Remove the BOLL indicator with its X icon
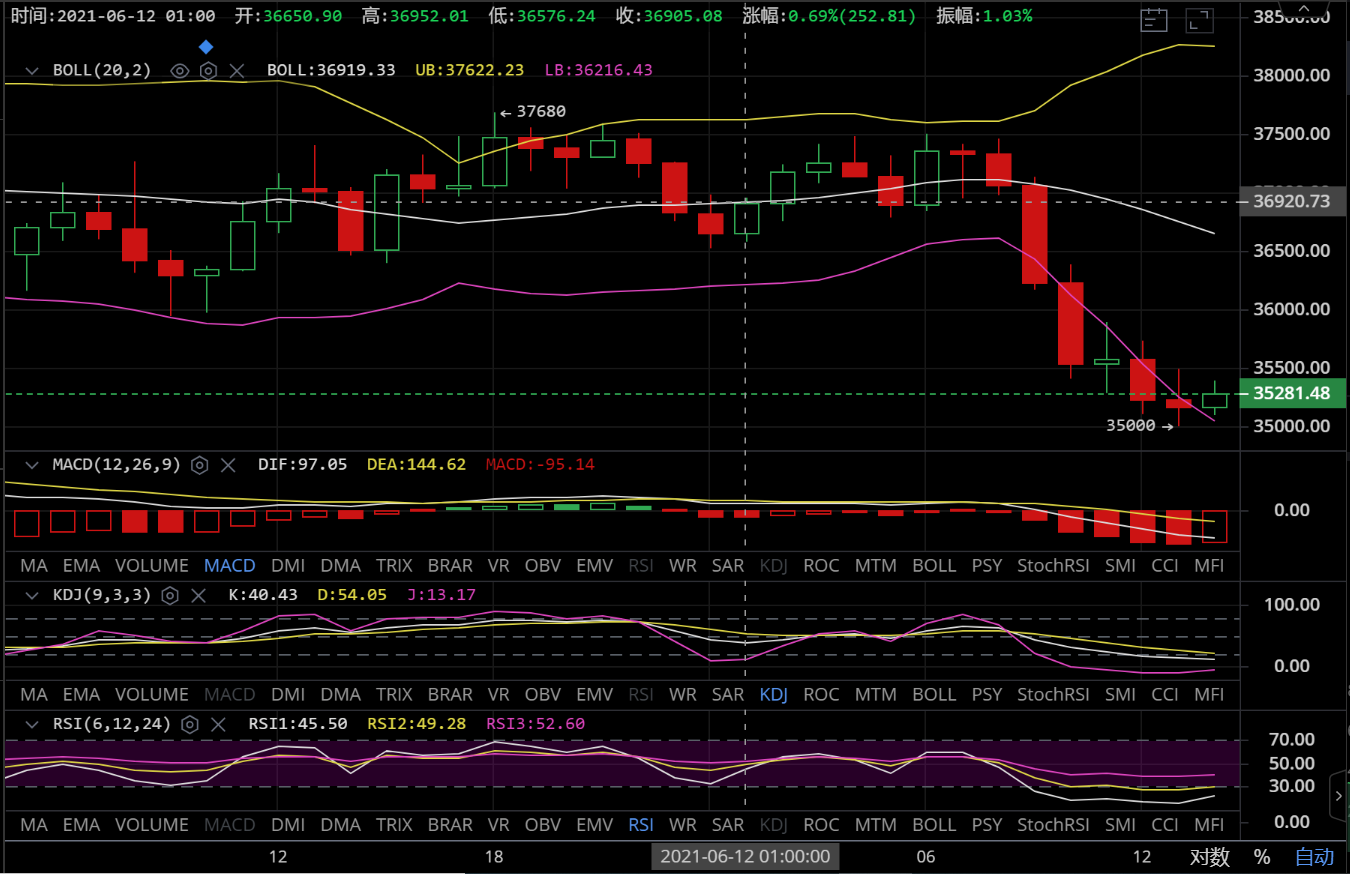 pyautogui.click(x=237, y=70)
